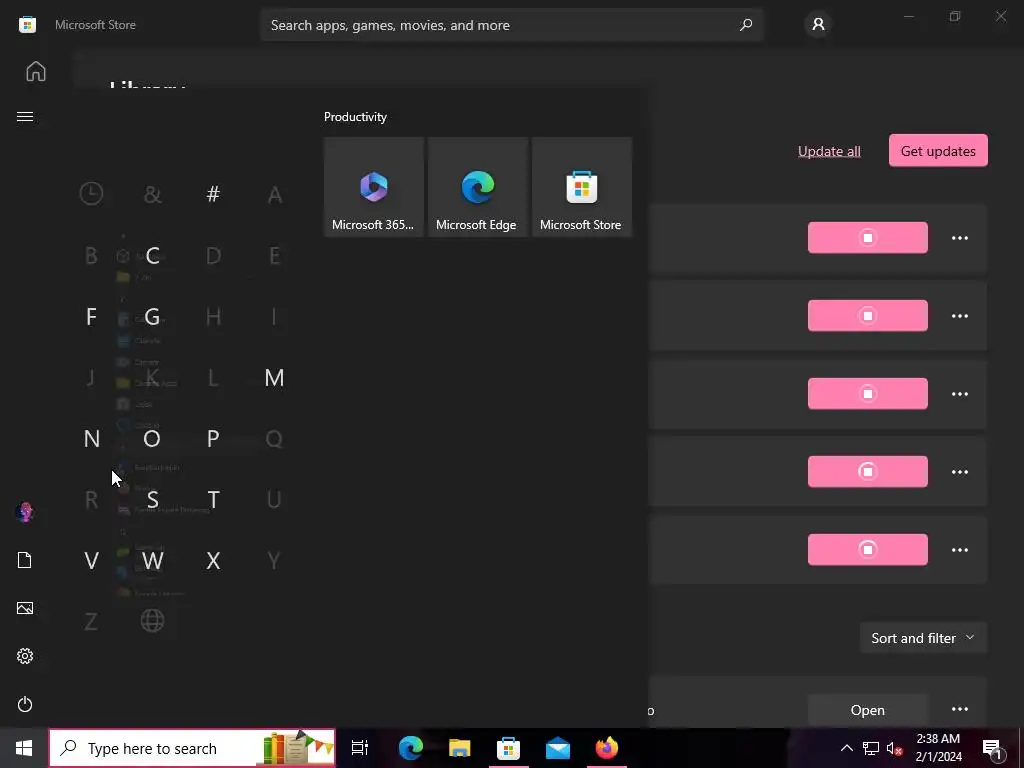Open Task View from the taskbar

pos(360,748)
